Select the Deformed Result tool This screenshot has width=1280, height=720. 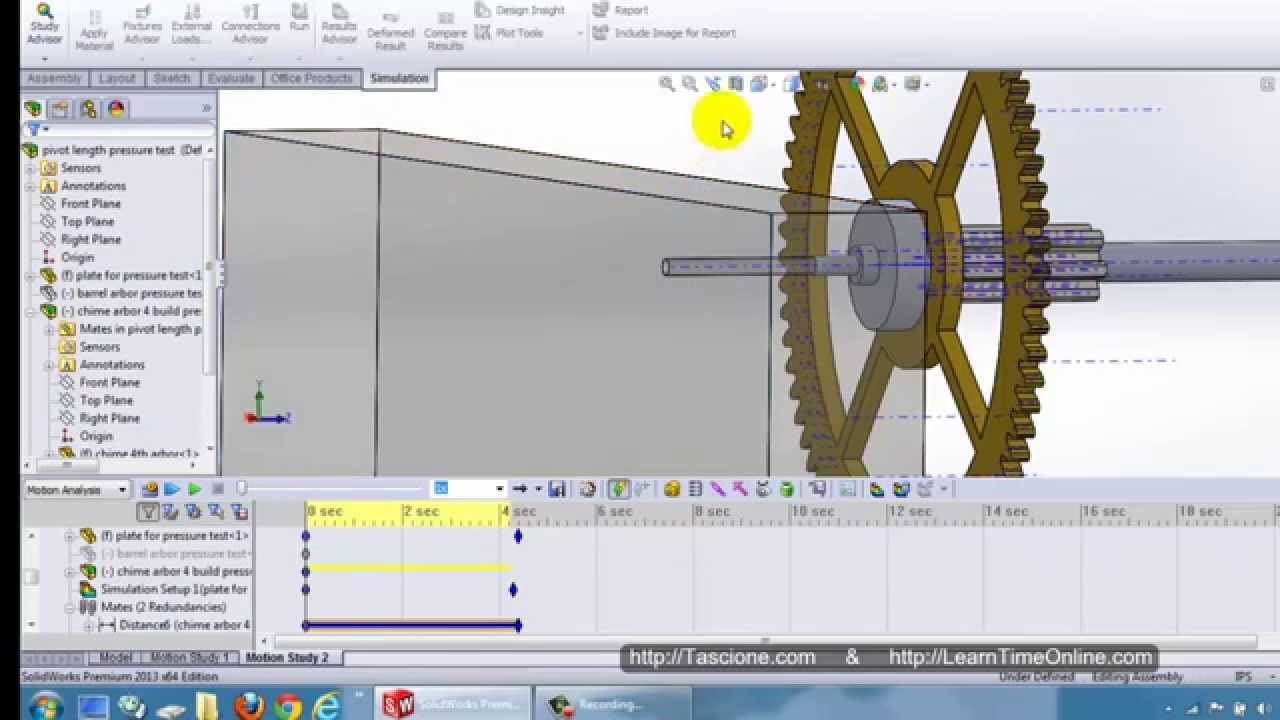390,32
